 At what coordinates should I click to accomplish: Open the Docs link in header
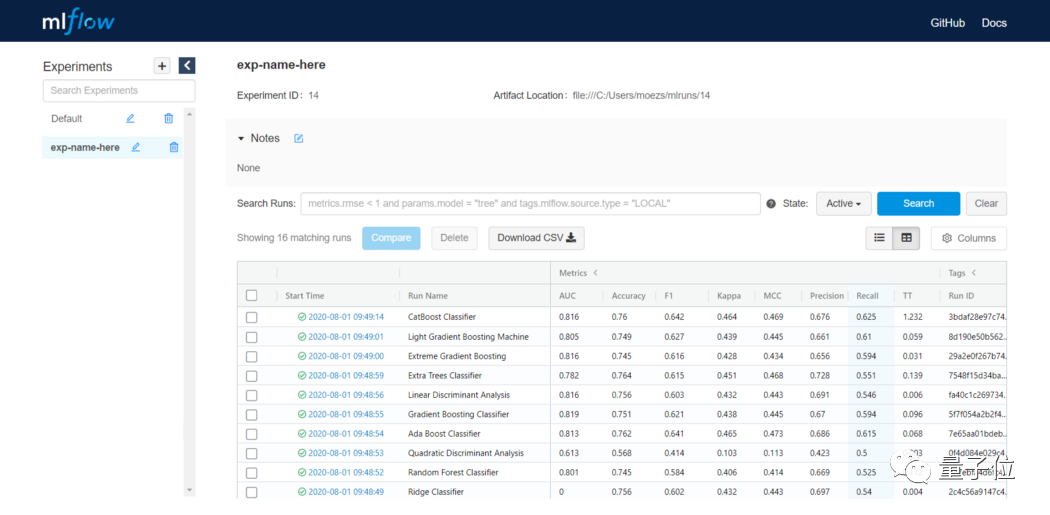[x=994, y=22]
